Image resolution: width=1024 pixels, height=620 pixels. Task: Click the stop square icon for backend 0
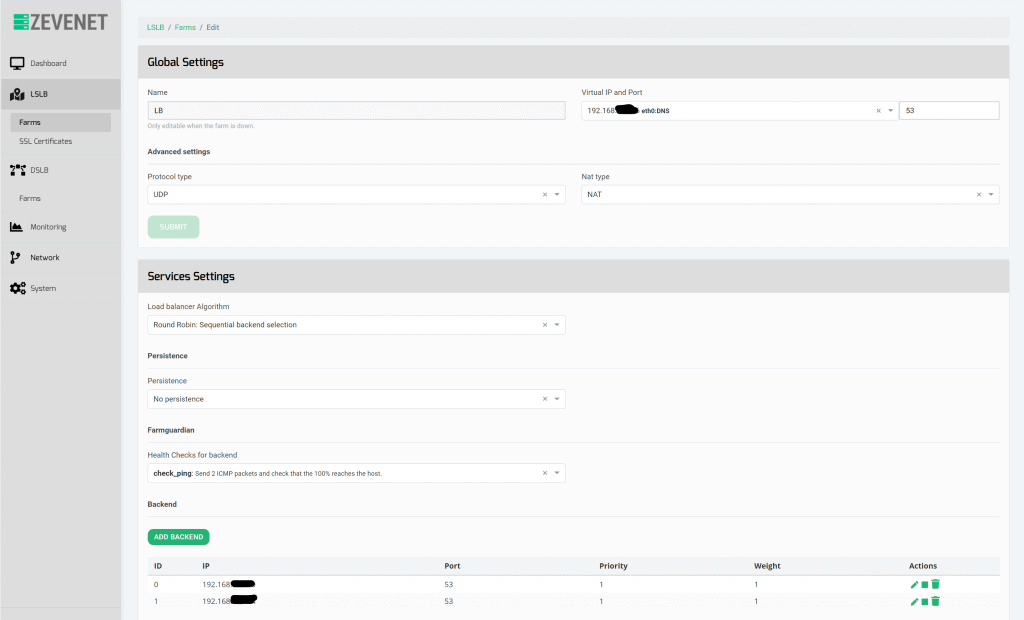point(925,584)
